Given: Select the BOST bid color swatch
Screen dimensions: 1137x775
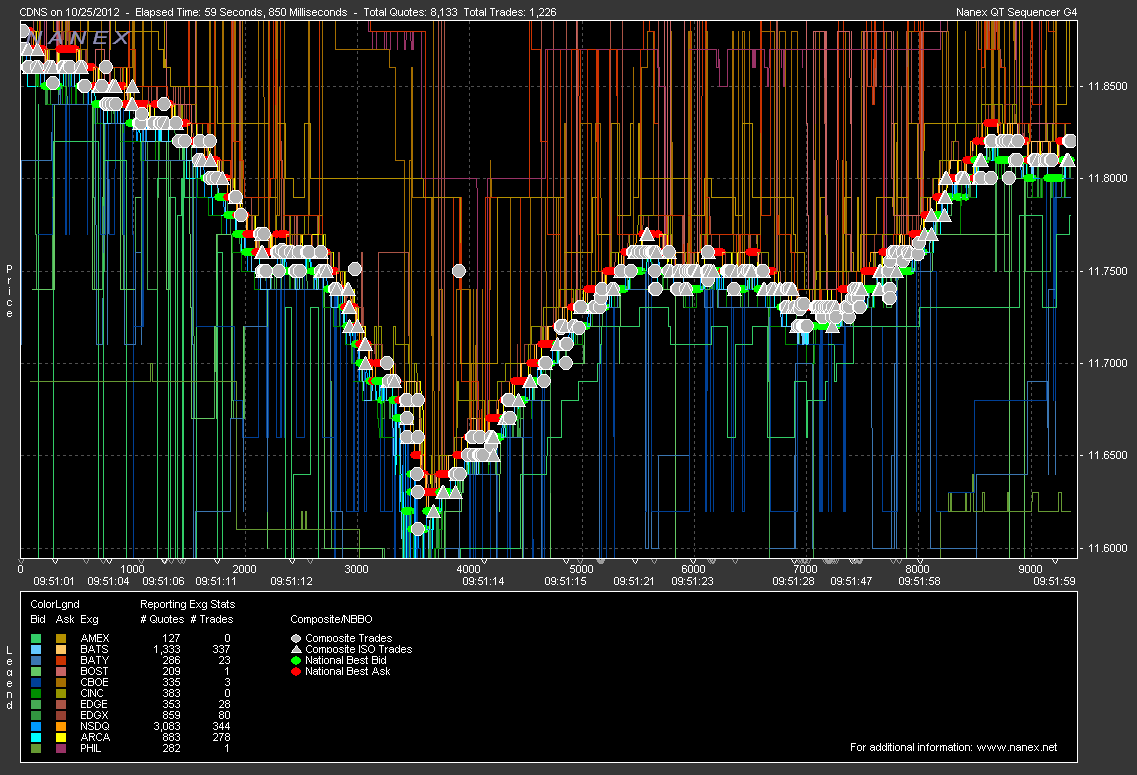Looking at the screenshot, I should [36, 671].
